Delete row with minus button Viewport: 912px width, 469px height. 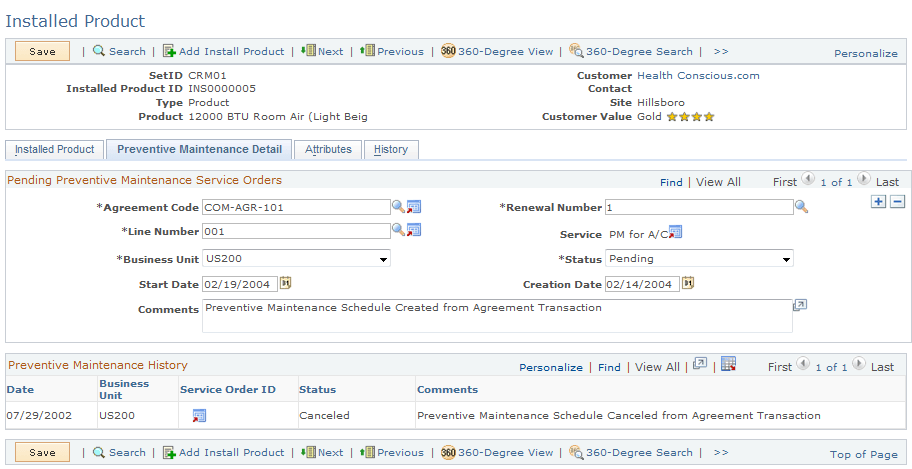[x=897, y=202]
